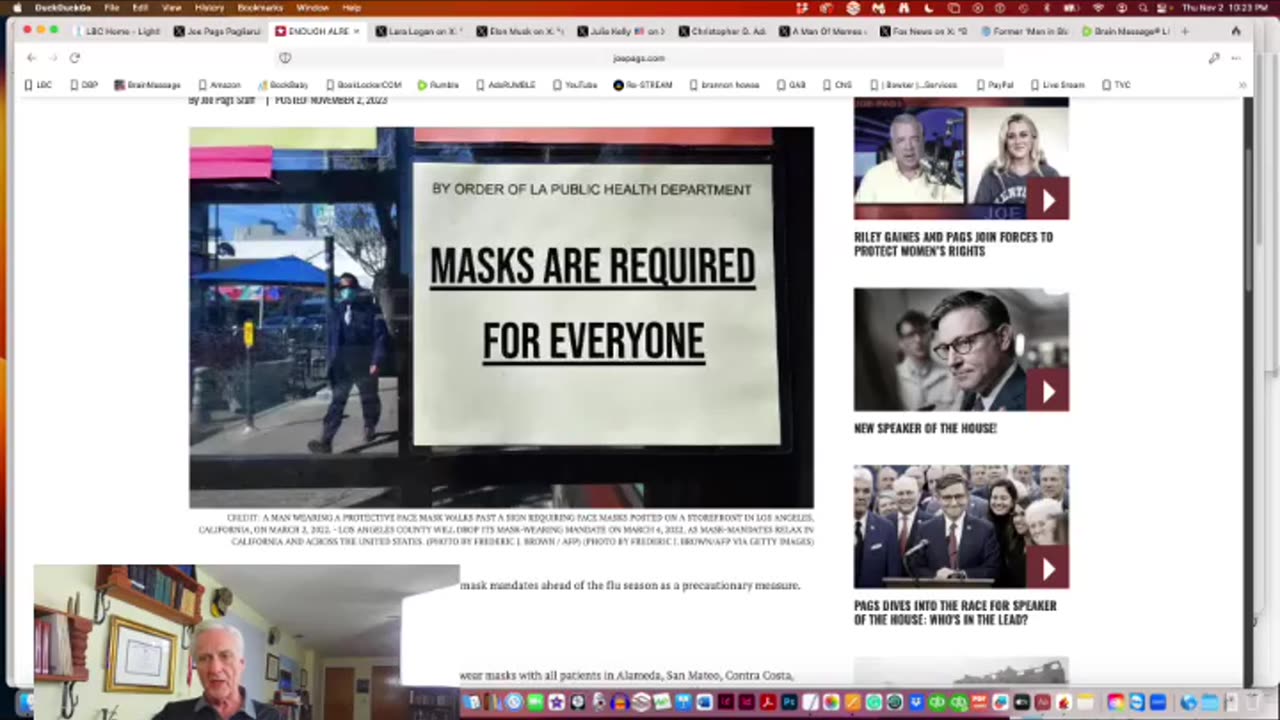Click the fire icon at the tab bar end
The width and height of the screenshot is (1280, 720).
[x=1236, y=31]
